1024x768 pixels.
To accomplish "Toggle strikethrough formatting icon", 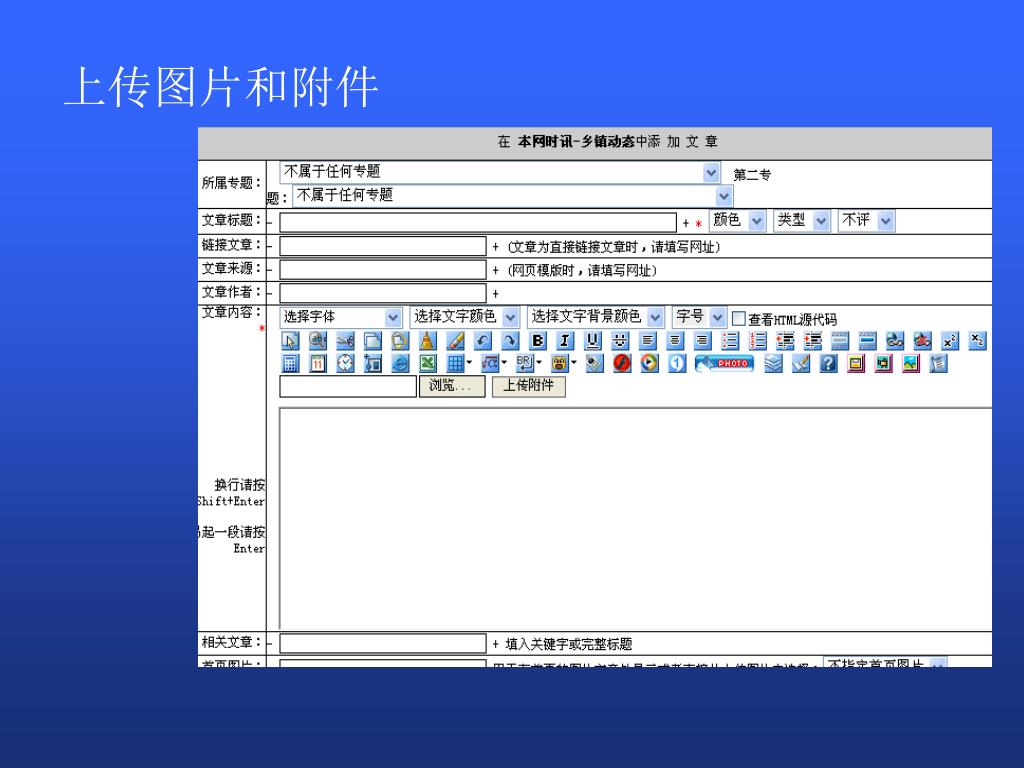I will [620, 340].
